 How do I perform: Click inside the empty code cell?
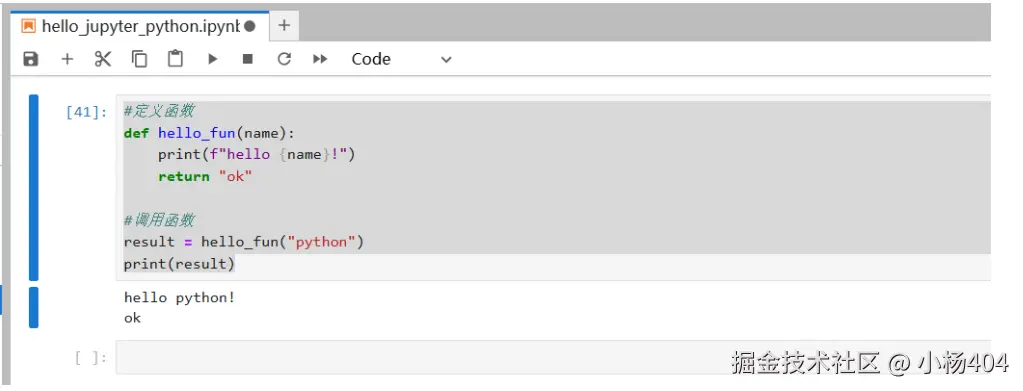pos(553,357)
